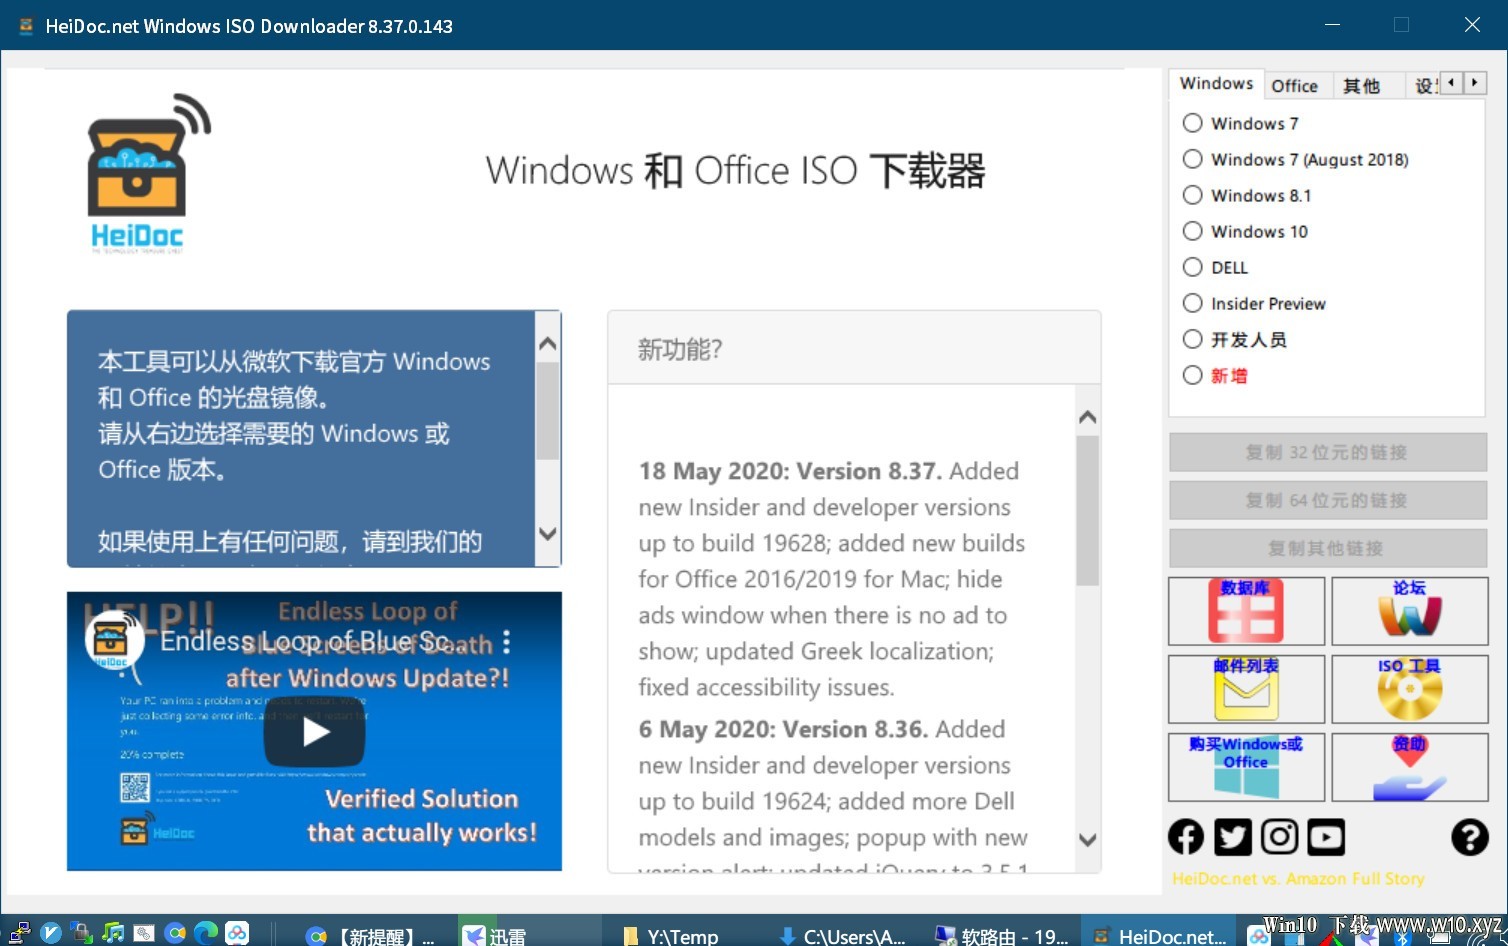Play the Endless Loop video
This screenshot has height=946, width=1508.
tap(314, 732)
